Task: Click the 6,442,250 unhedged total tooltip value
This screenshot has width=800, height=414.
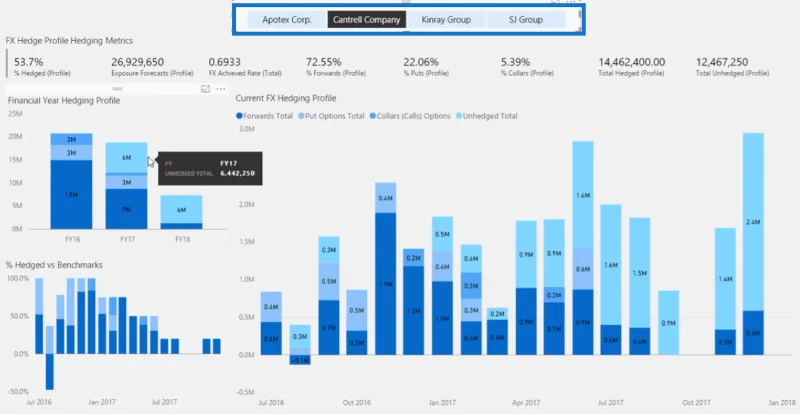Action: (237, 174)
